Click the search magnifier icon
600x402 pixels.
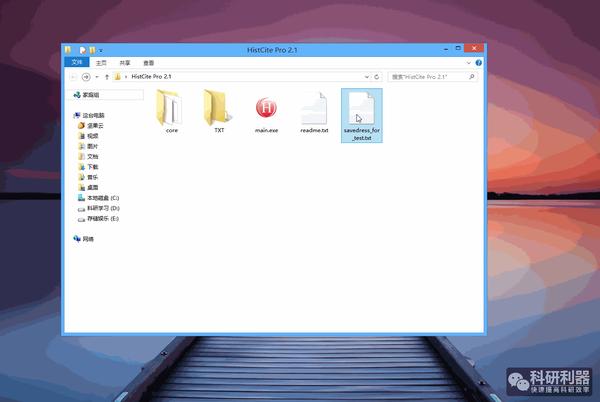pos(472,77)
